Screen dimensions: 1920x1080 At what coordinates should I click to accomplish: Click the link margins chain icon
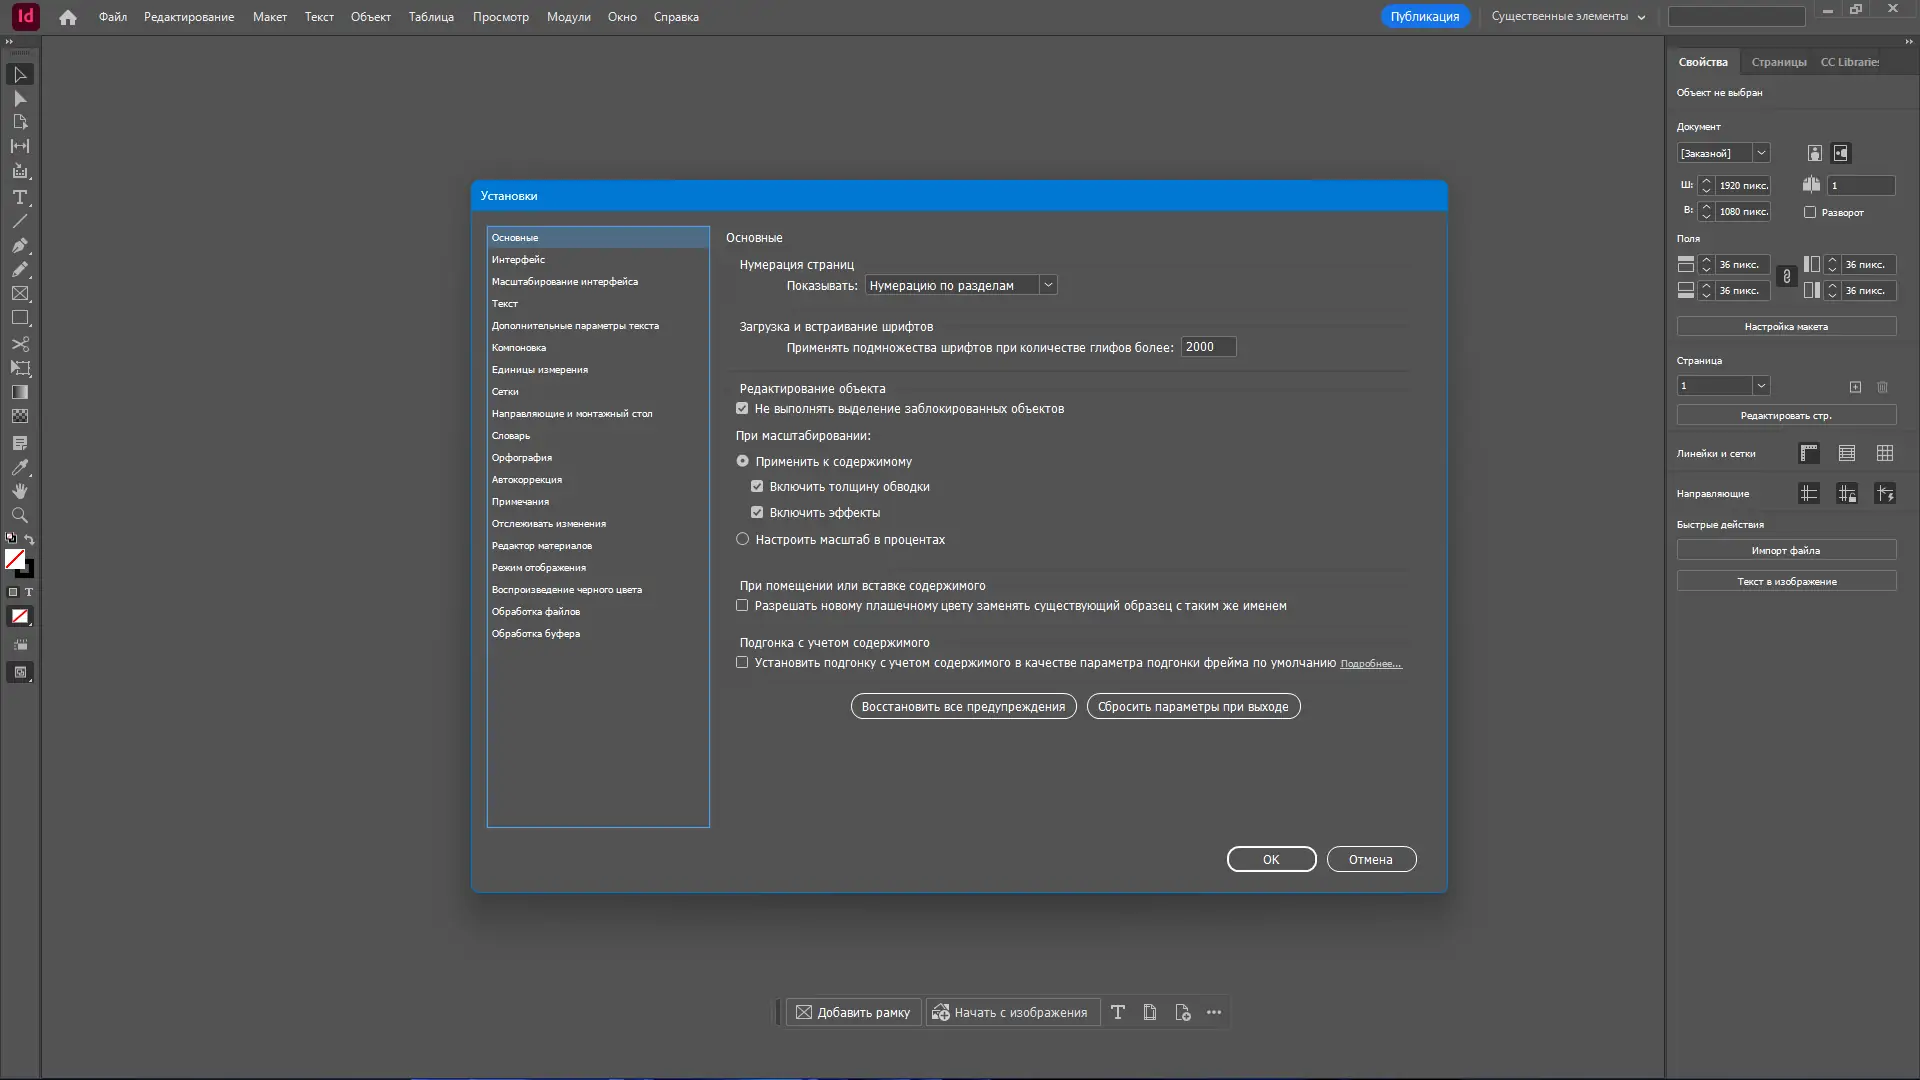tap(1786, 277)
